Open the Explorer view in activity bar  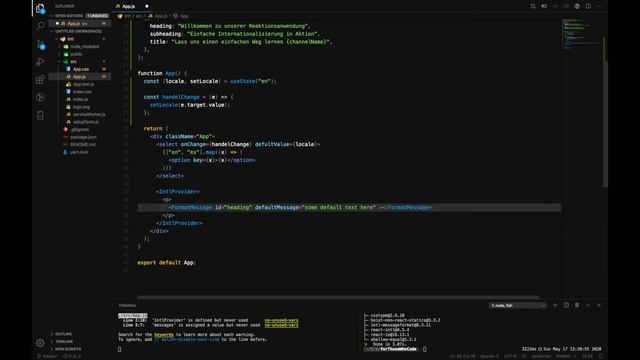[x=40, y=9]
